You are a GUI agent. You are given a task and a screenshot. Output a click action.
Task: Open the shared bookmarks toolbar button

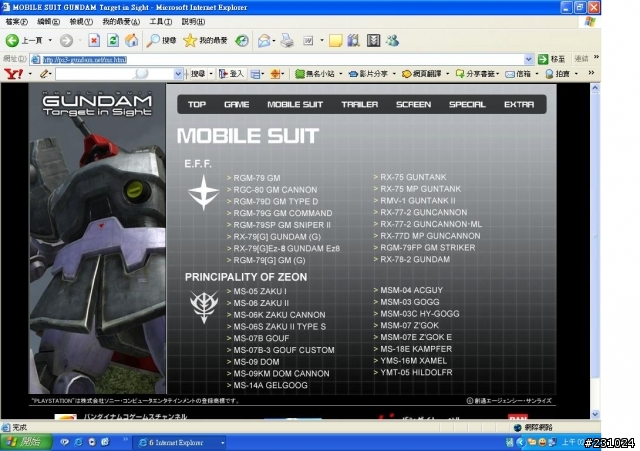pos(476,74)
